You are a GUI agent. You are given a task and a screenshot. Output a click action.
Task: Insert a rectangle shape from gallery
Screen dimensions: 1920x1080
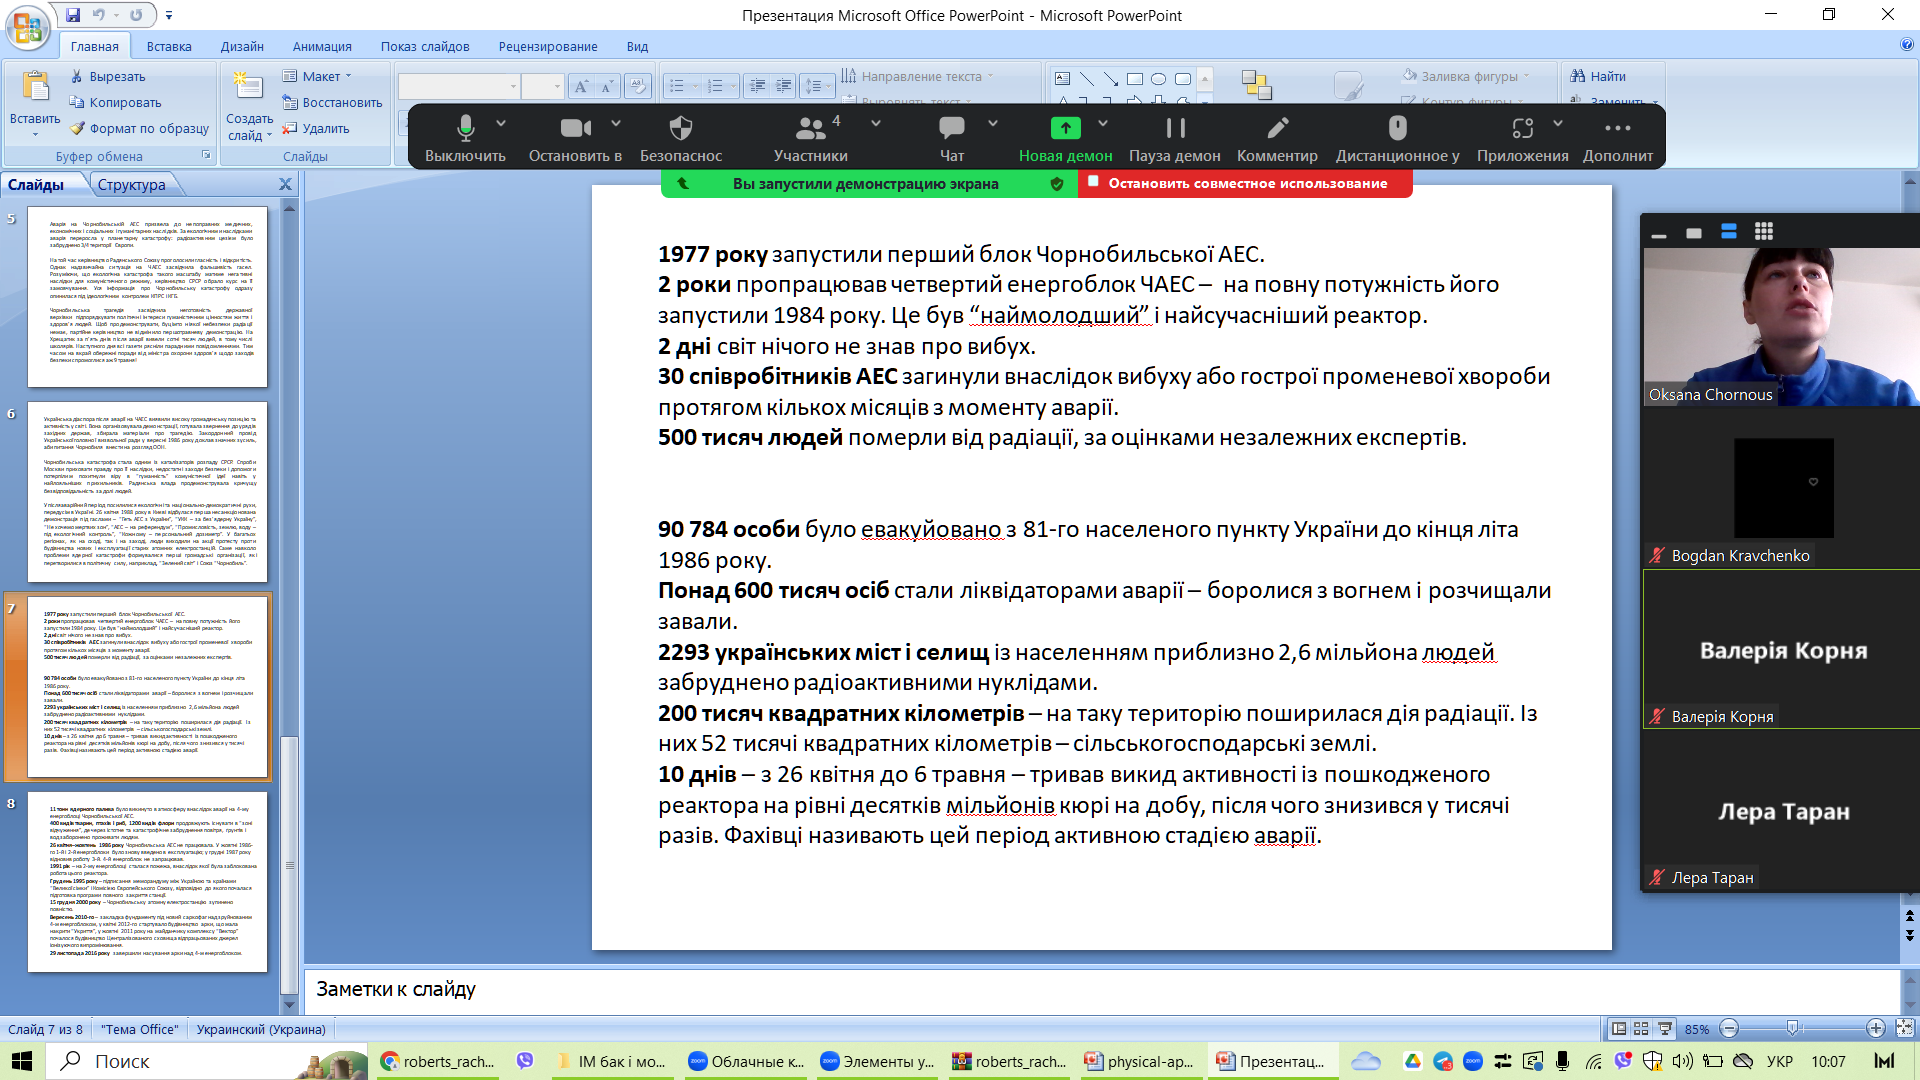[x=1135, y=79]
